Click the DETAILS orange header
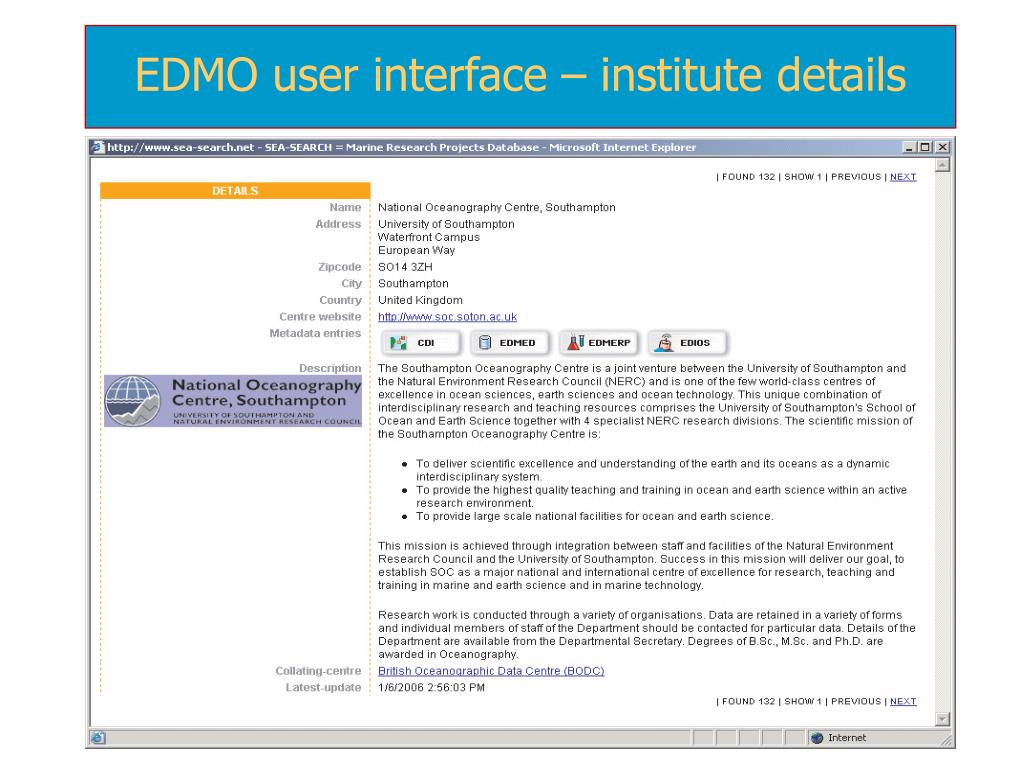 (235, 191)
